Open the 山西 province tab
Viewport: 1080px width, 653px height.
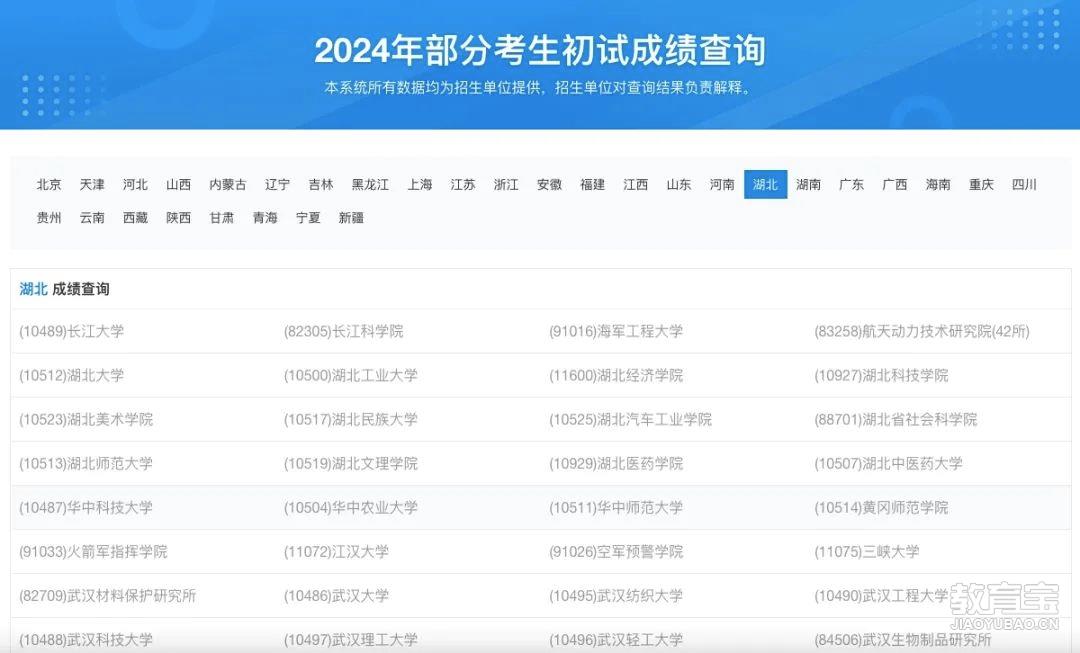tap(178, 185)
